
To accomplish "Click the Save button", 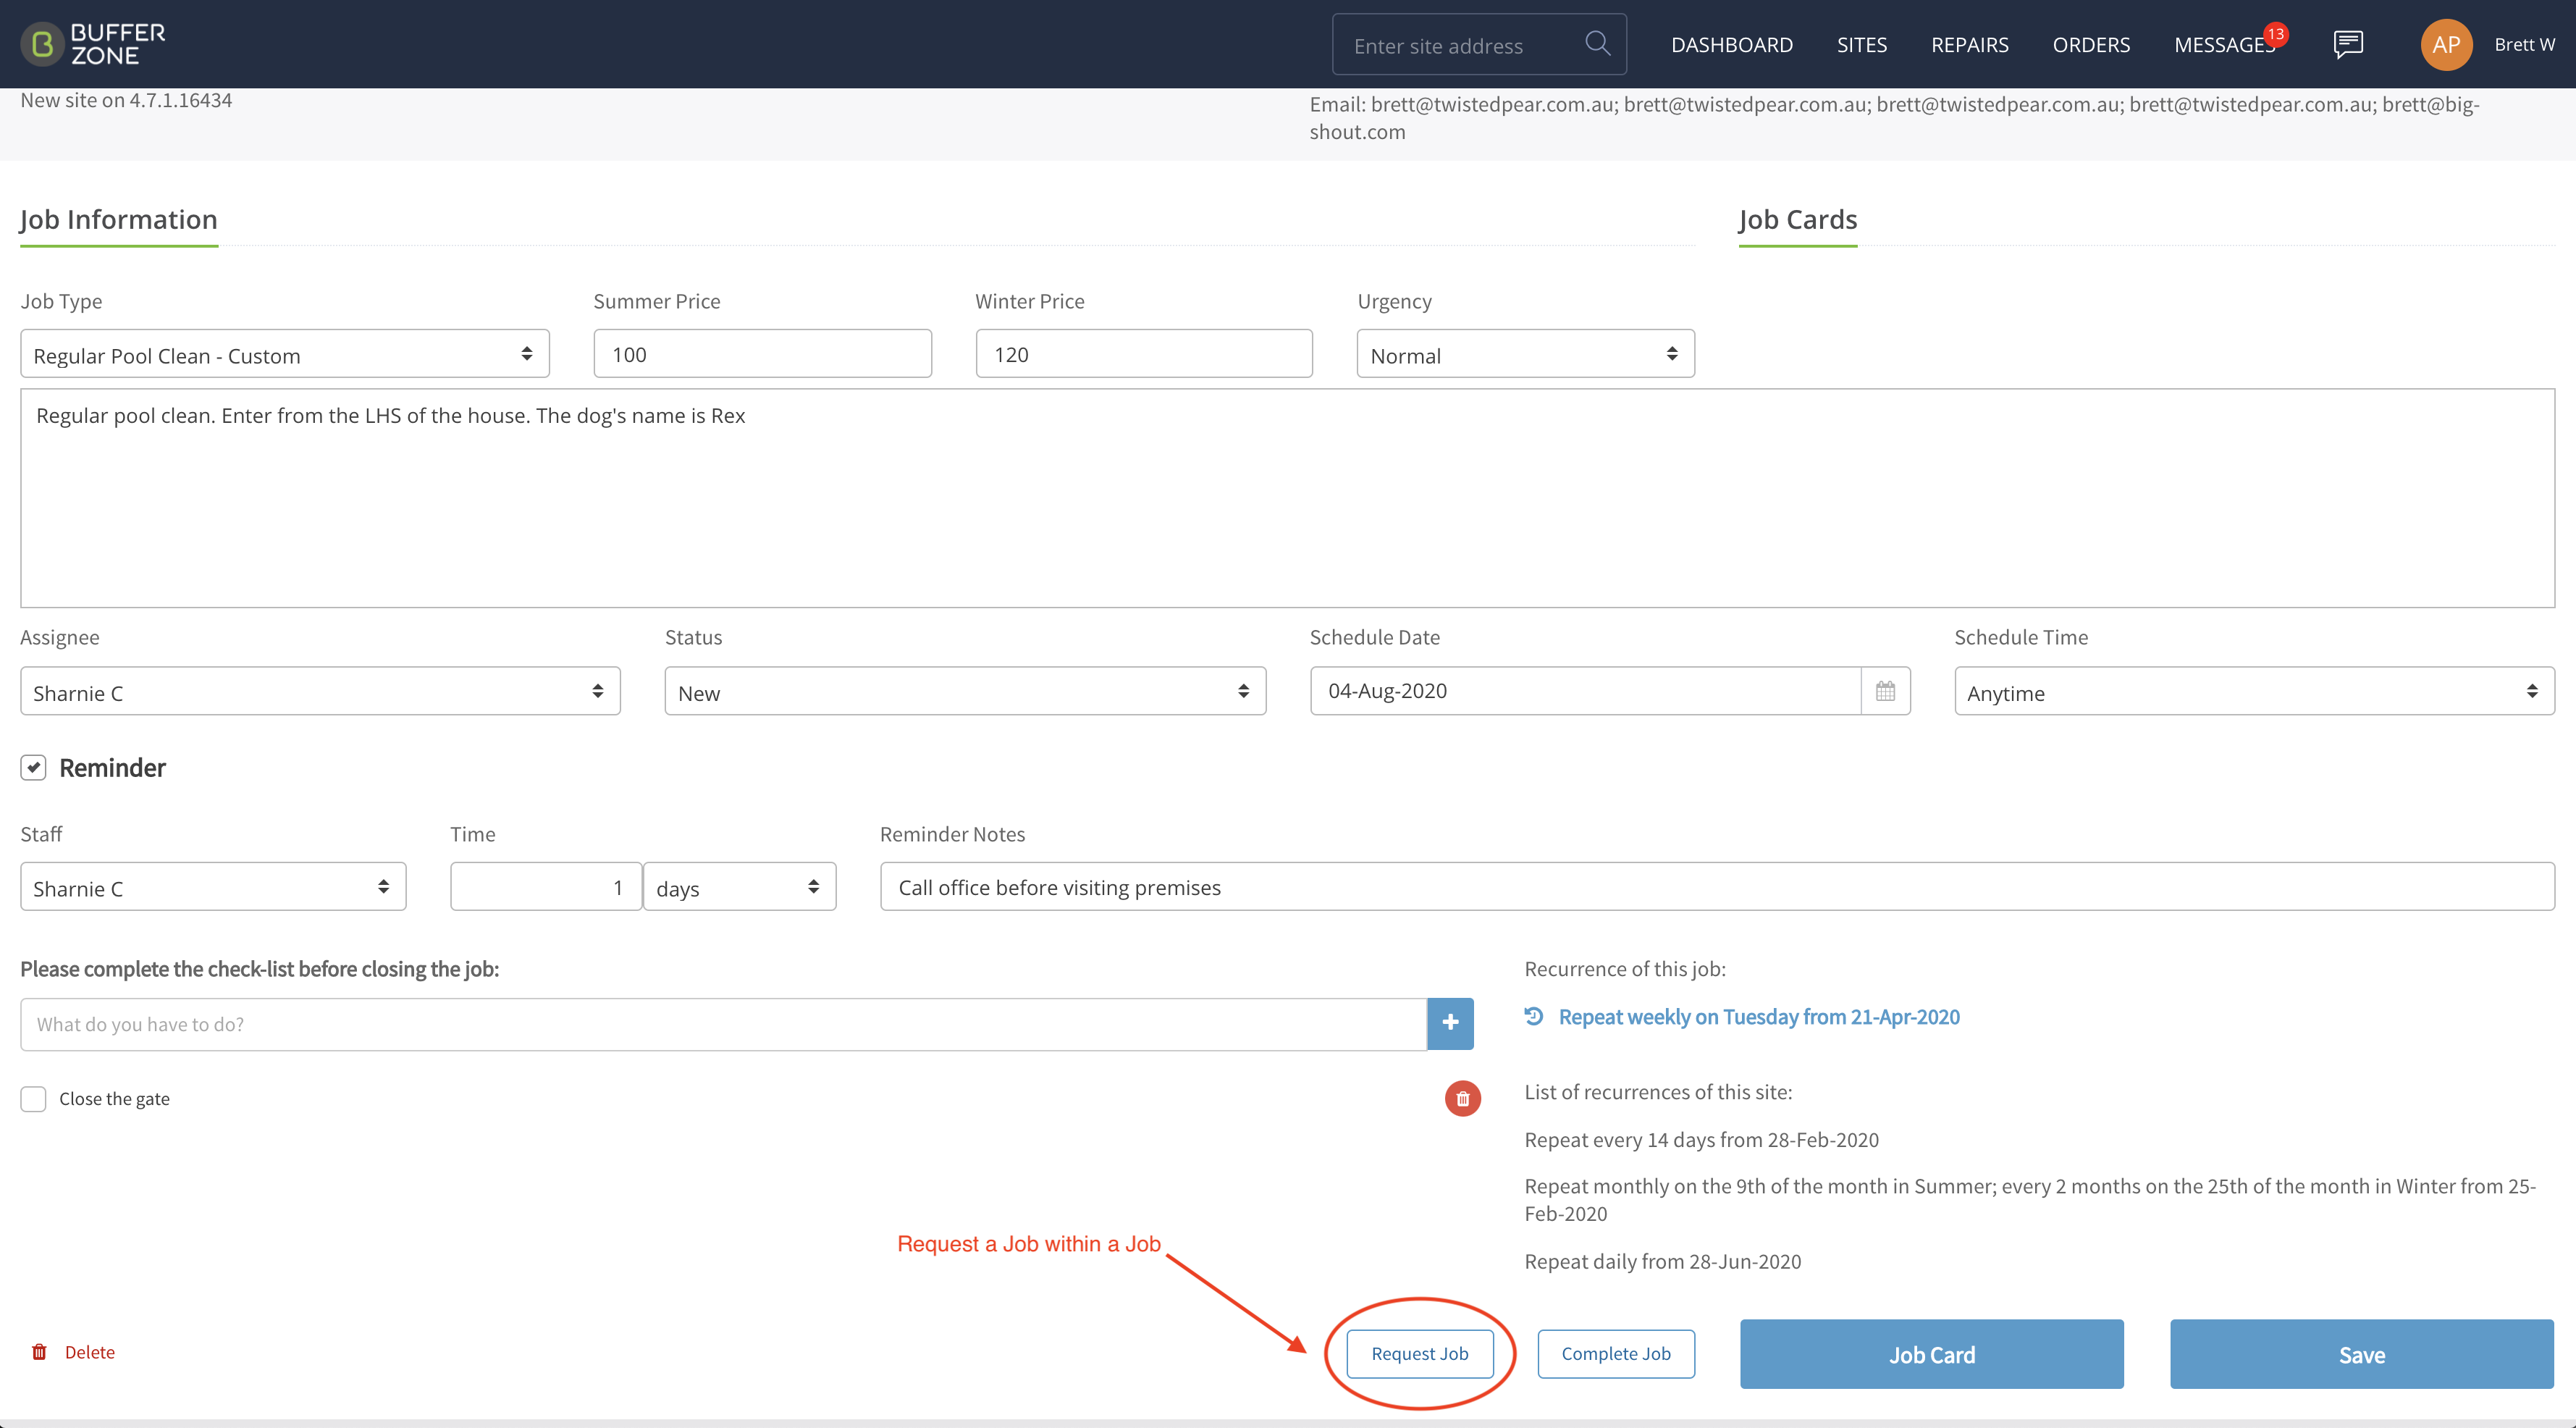I will [x=2362, y=1354].
